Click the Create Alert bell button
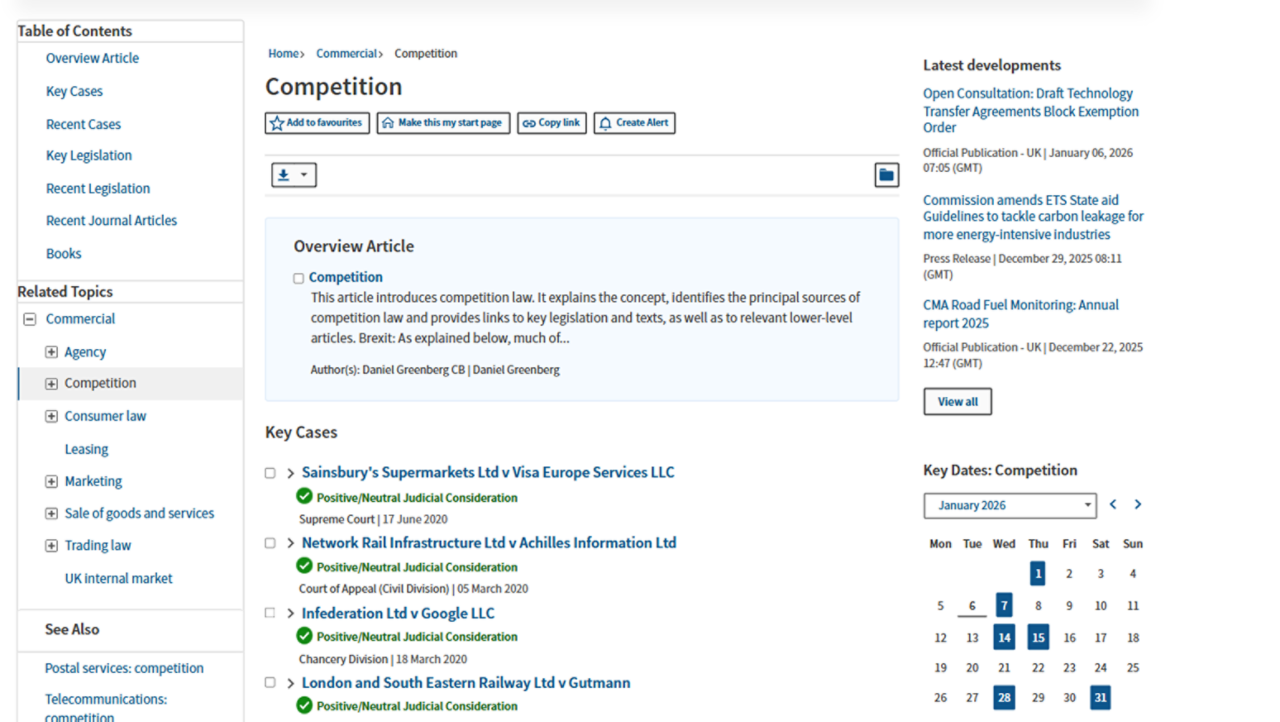1280x722 pixels. pyautogui.click(x=634, y=123)
